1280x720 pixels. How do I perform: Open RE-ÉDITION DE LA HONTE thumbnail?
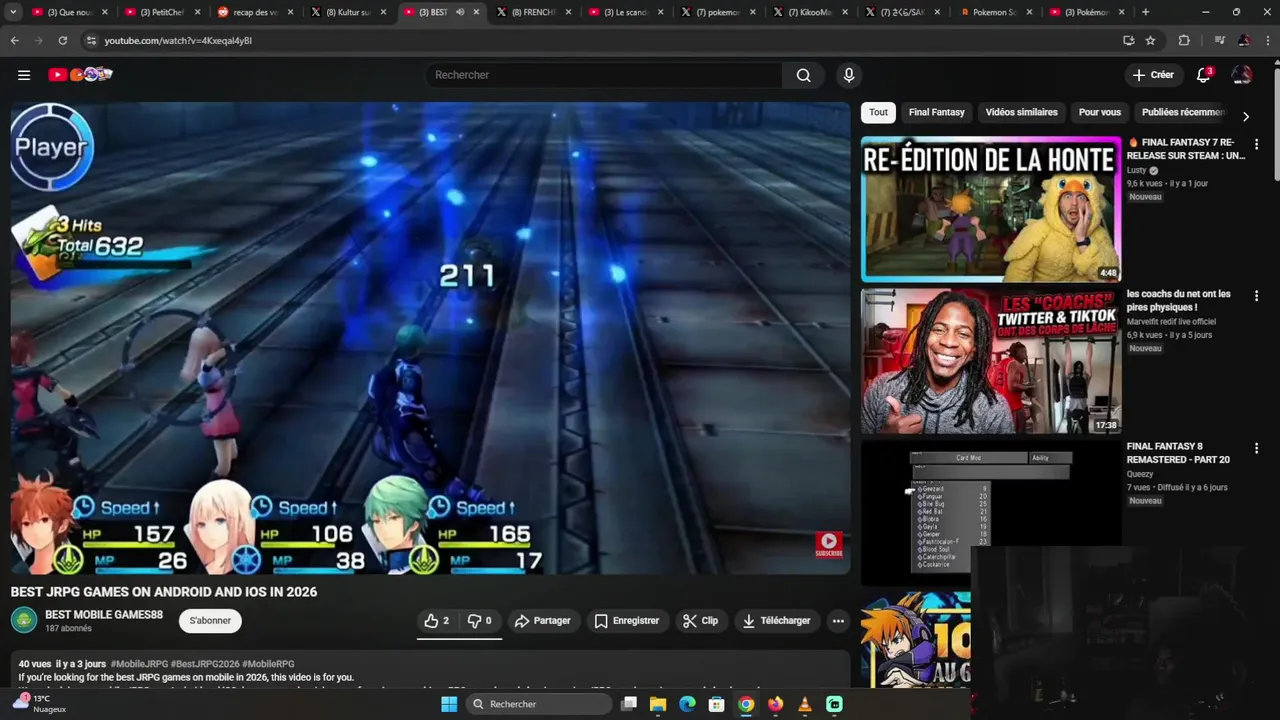[x=991, y=209]
